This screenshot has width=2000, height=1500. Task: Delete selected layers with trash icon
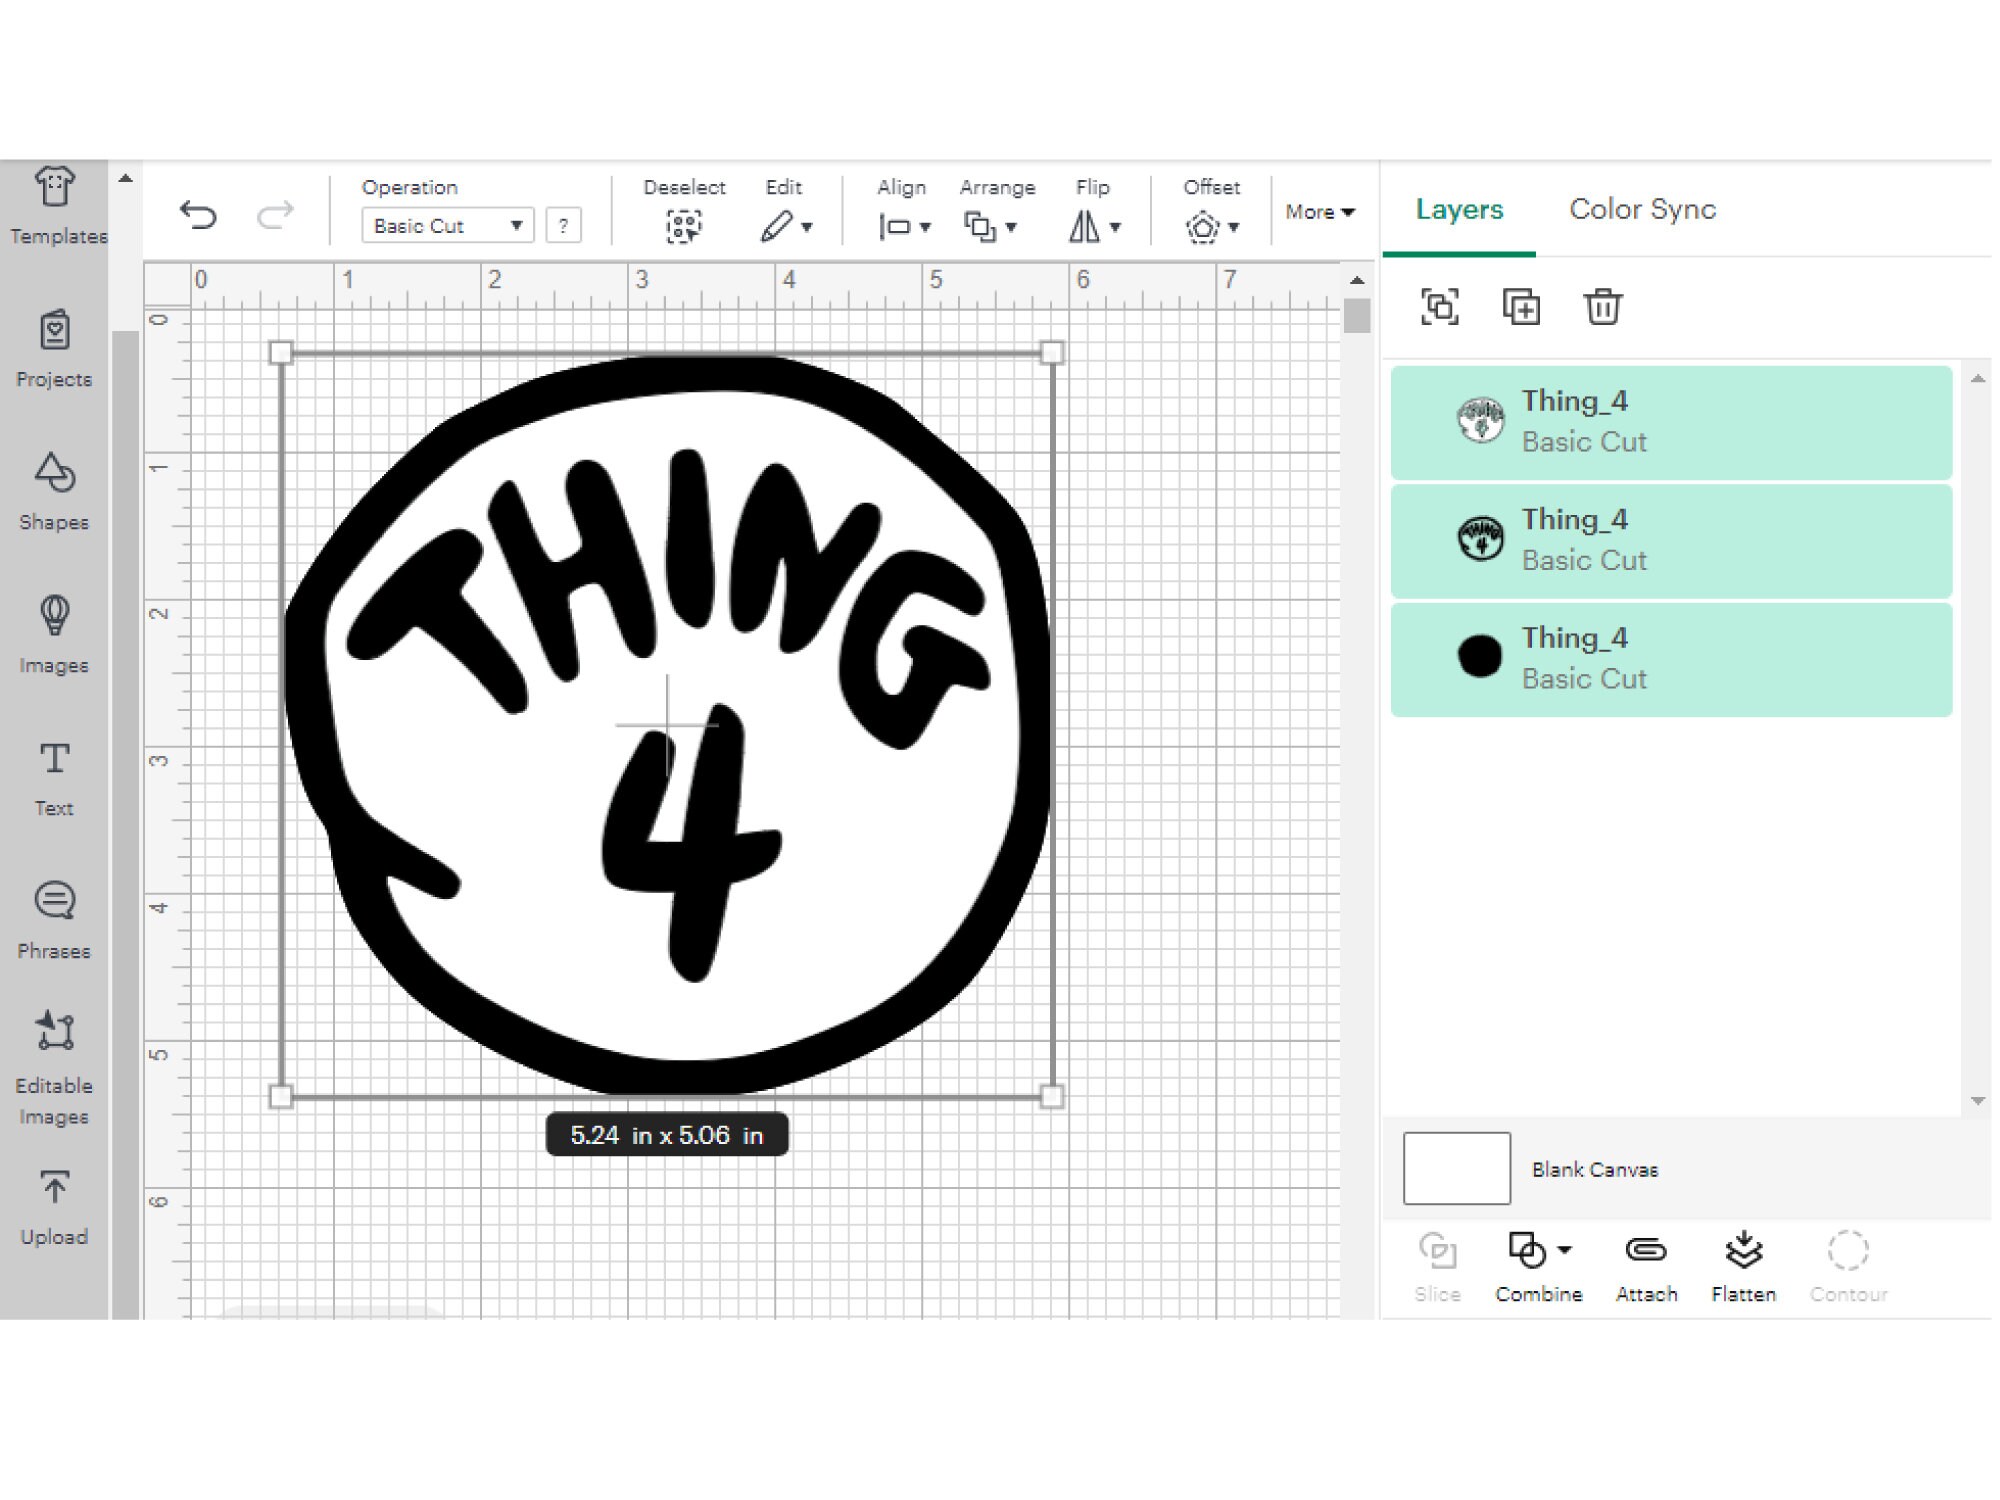tap(1602, 308)
